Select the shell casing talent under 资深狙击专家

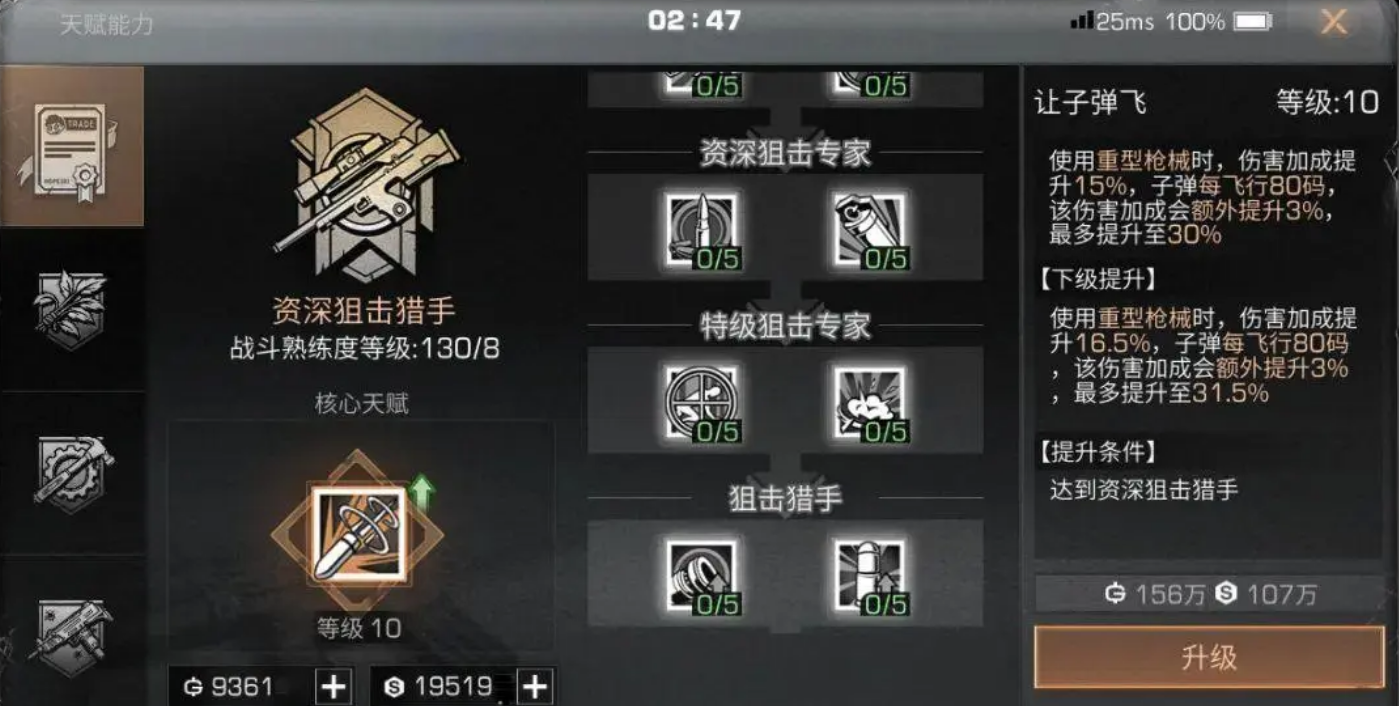(x=870, y=229)
